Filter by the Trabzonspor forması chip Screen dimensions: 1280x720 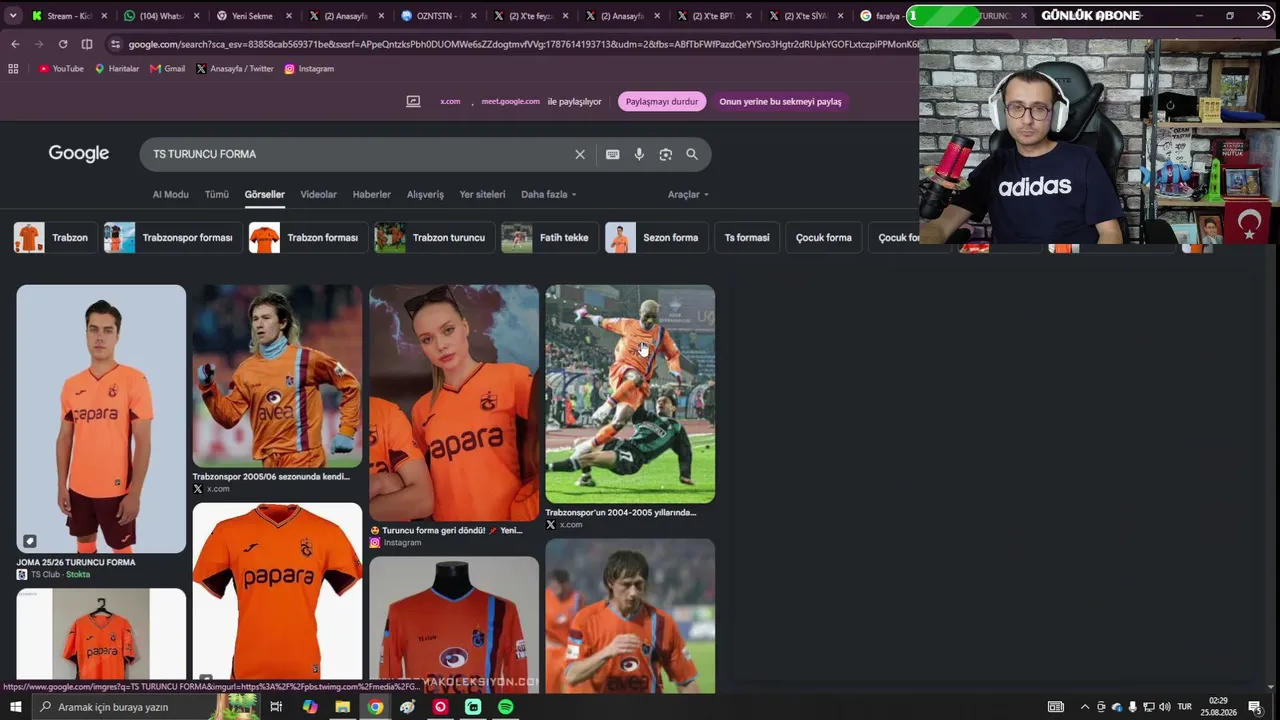point(172,238)
